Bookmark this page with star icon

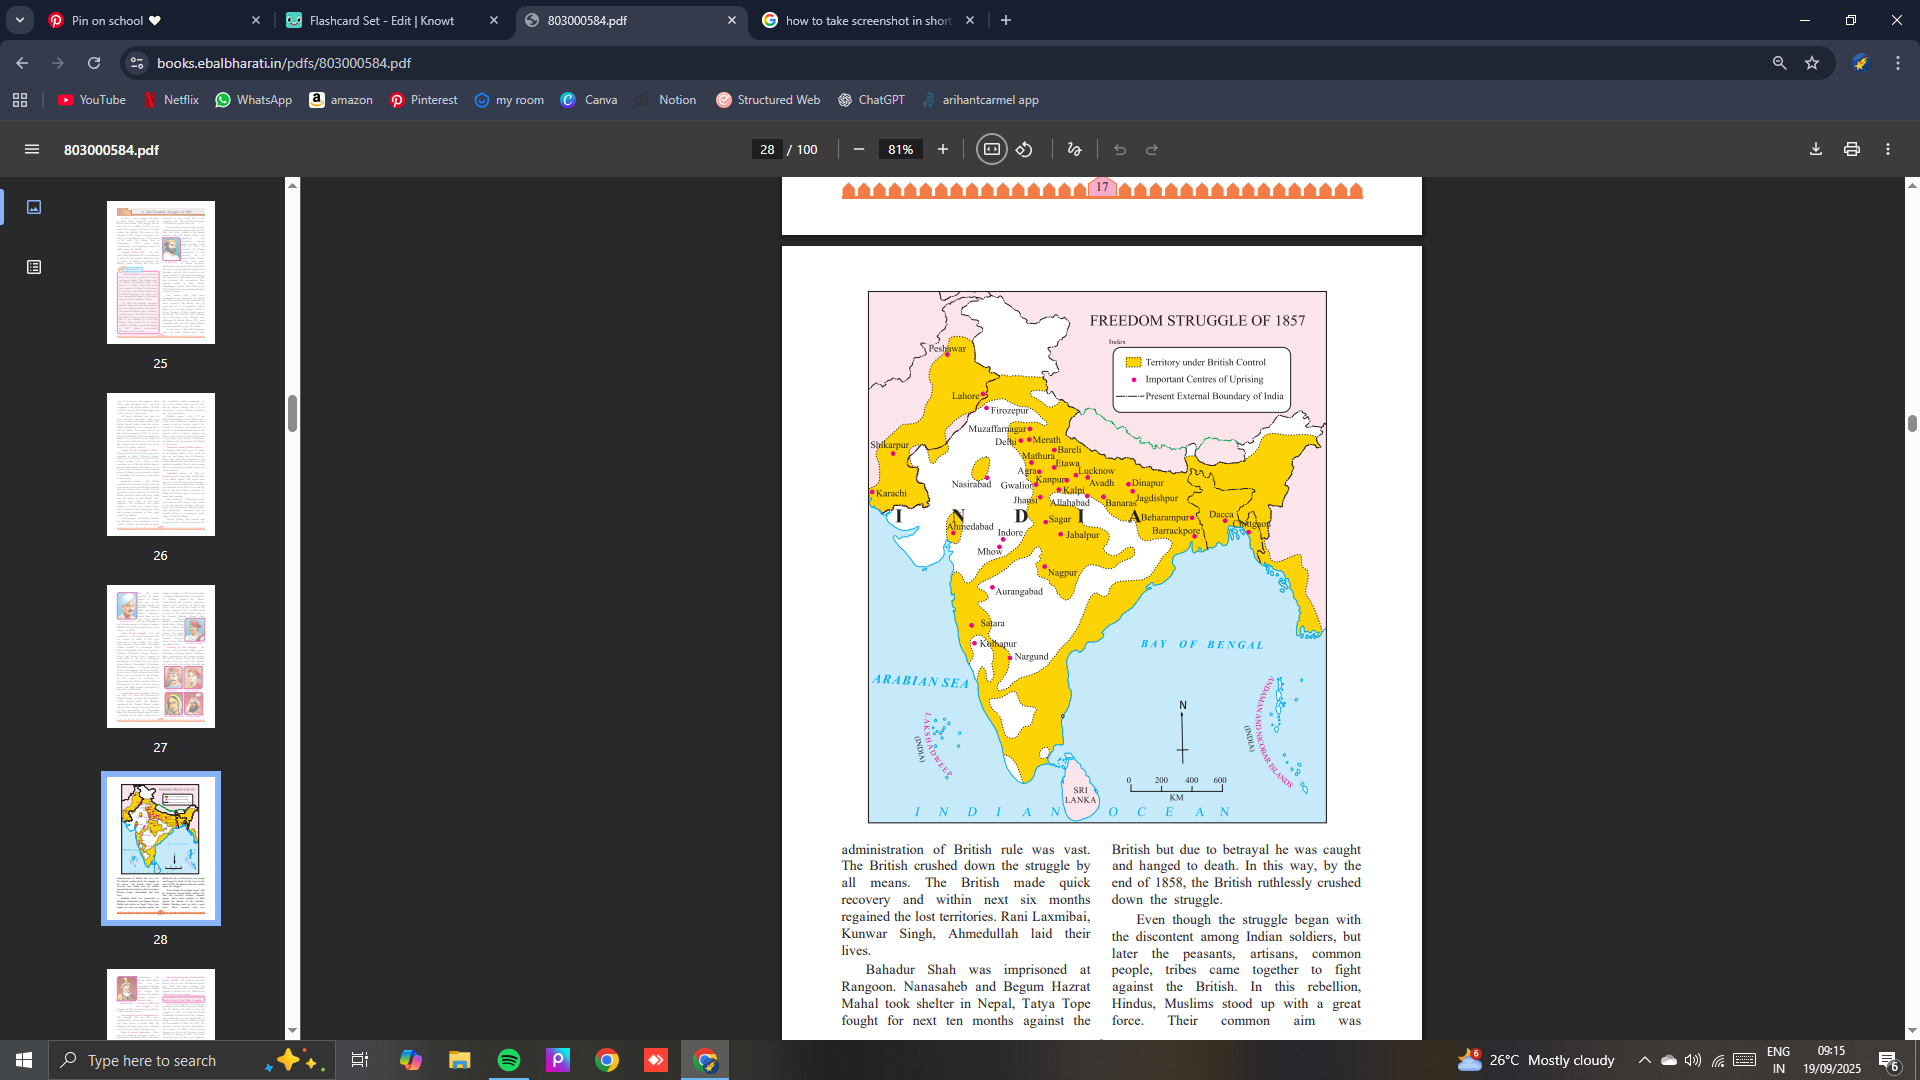click(x=1812, y=63)
